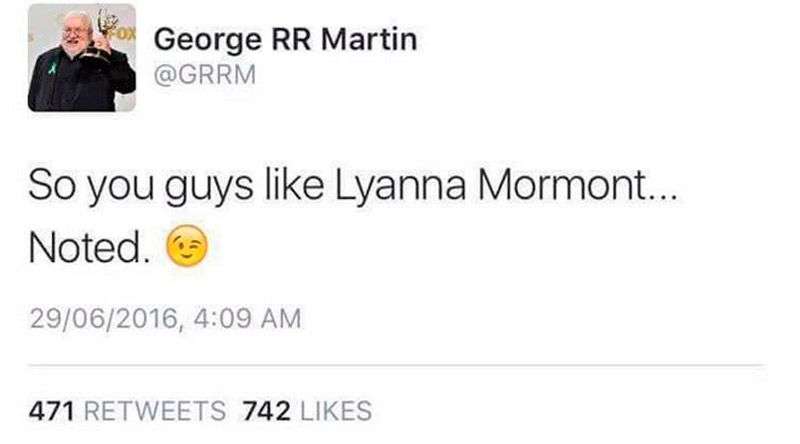Click the word "Noted." in the tweet

89,246
